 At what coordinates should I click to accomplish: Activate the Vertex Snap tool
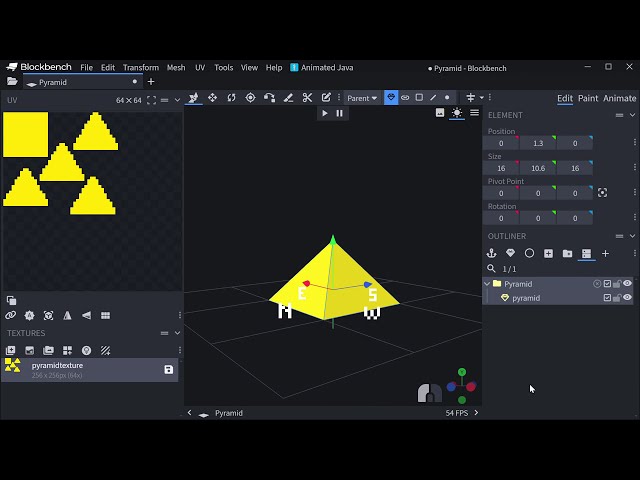(x=269, y=98)
